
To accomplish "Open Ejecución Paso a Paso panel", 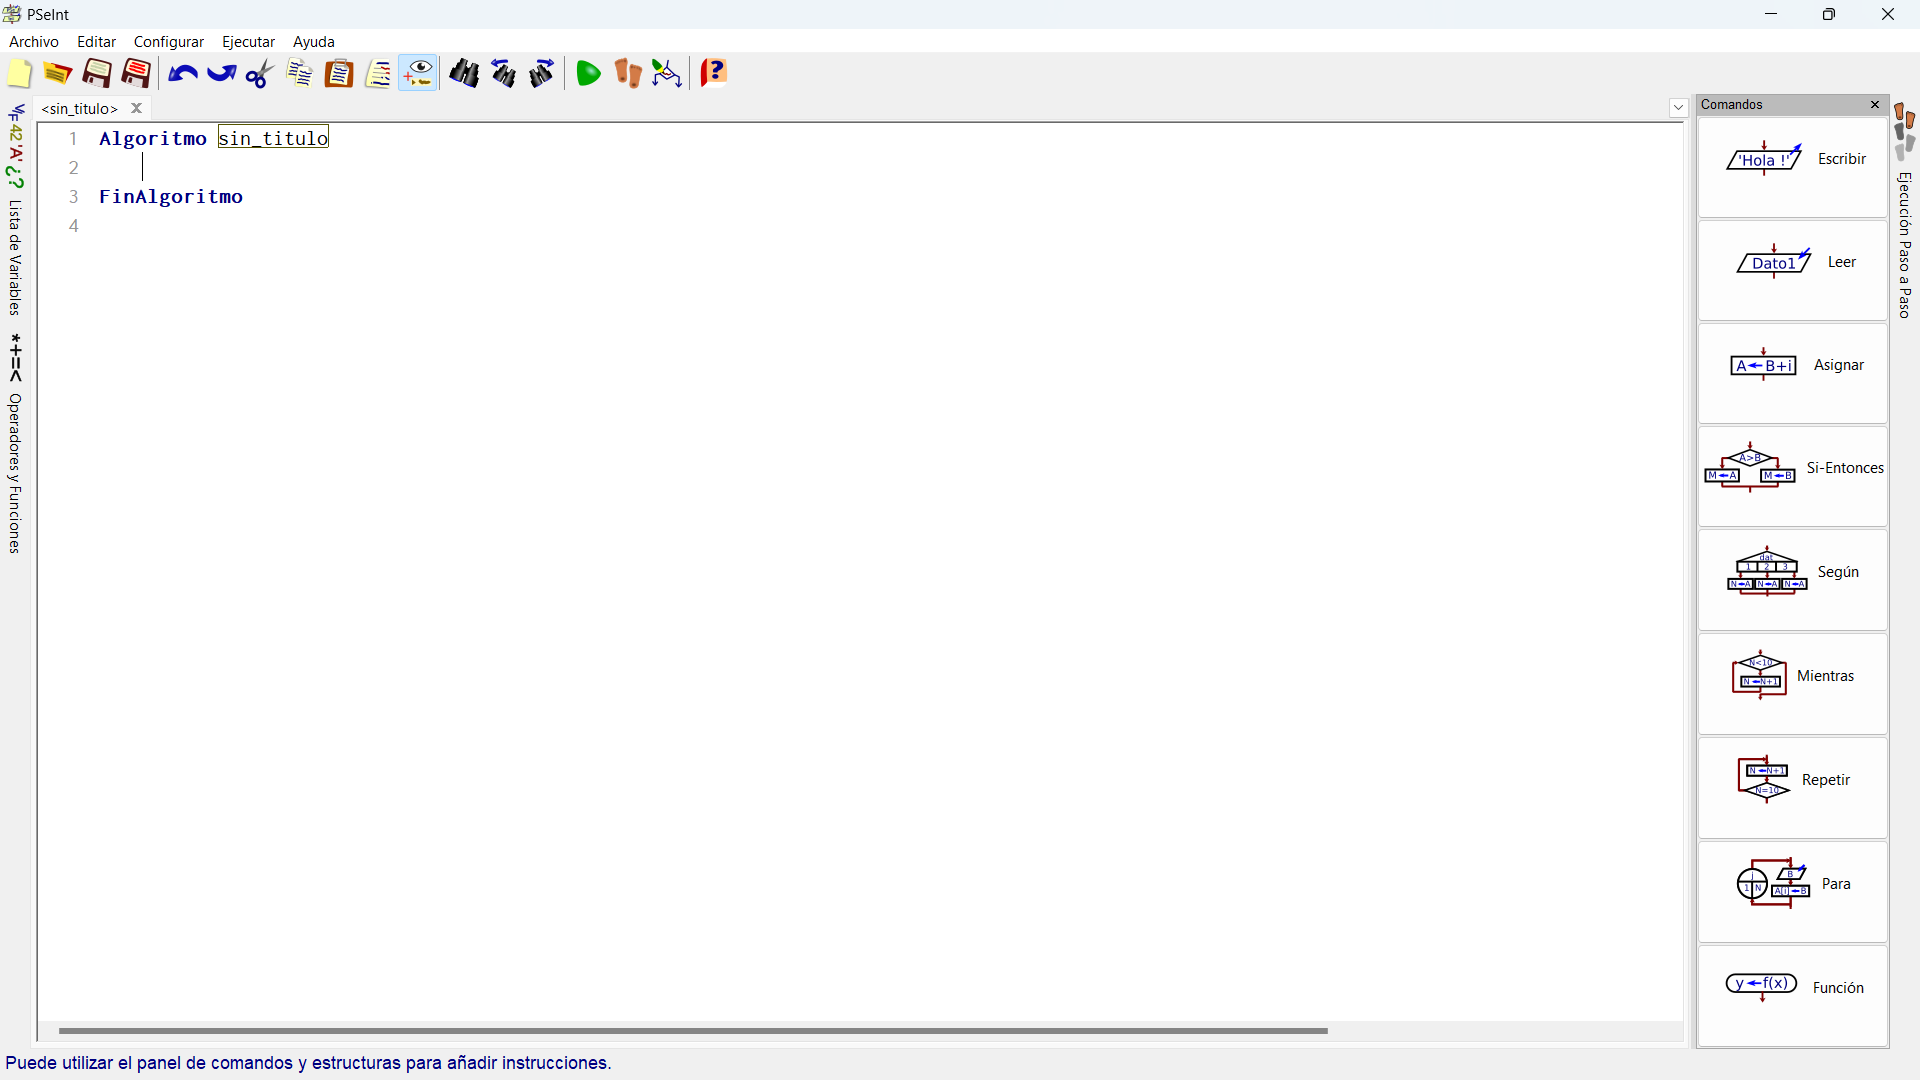I will tap(1905, 244).
